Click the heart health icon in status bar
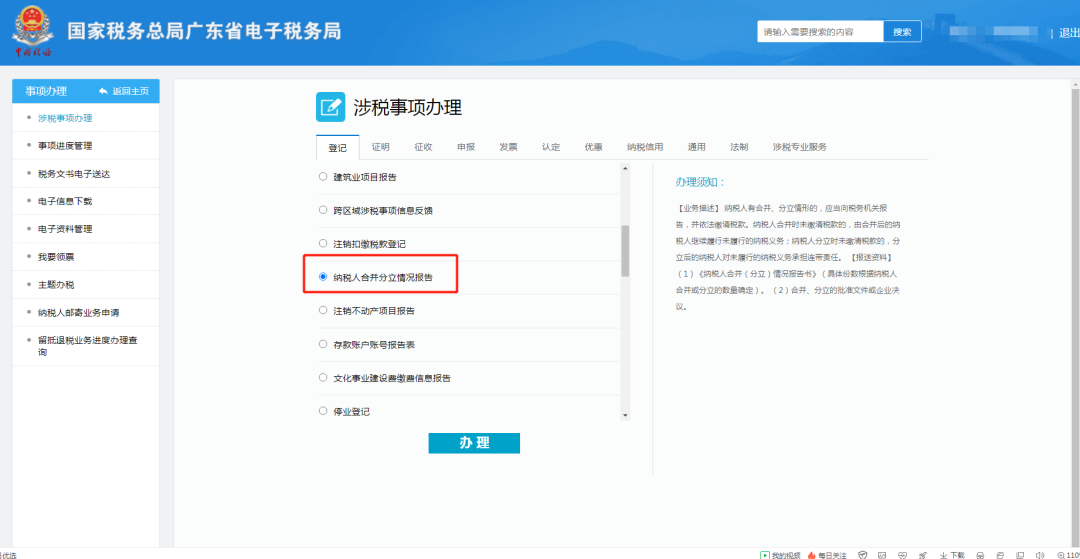1080x559 pixels. 902,555
